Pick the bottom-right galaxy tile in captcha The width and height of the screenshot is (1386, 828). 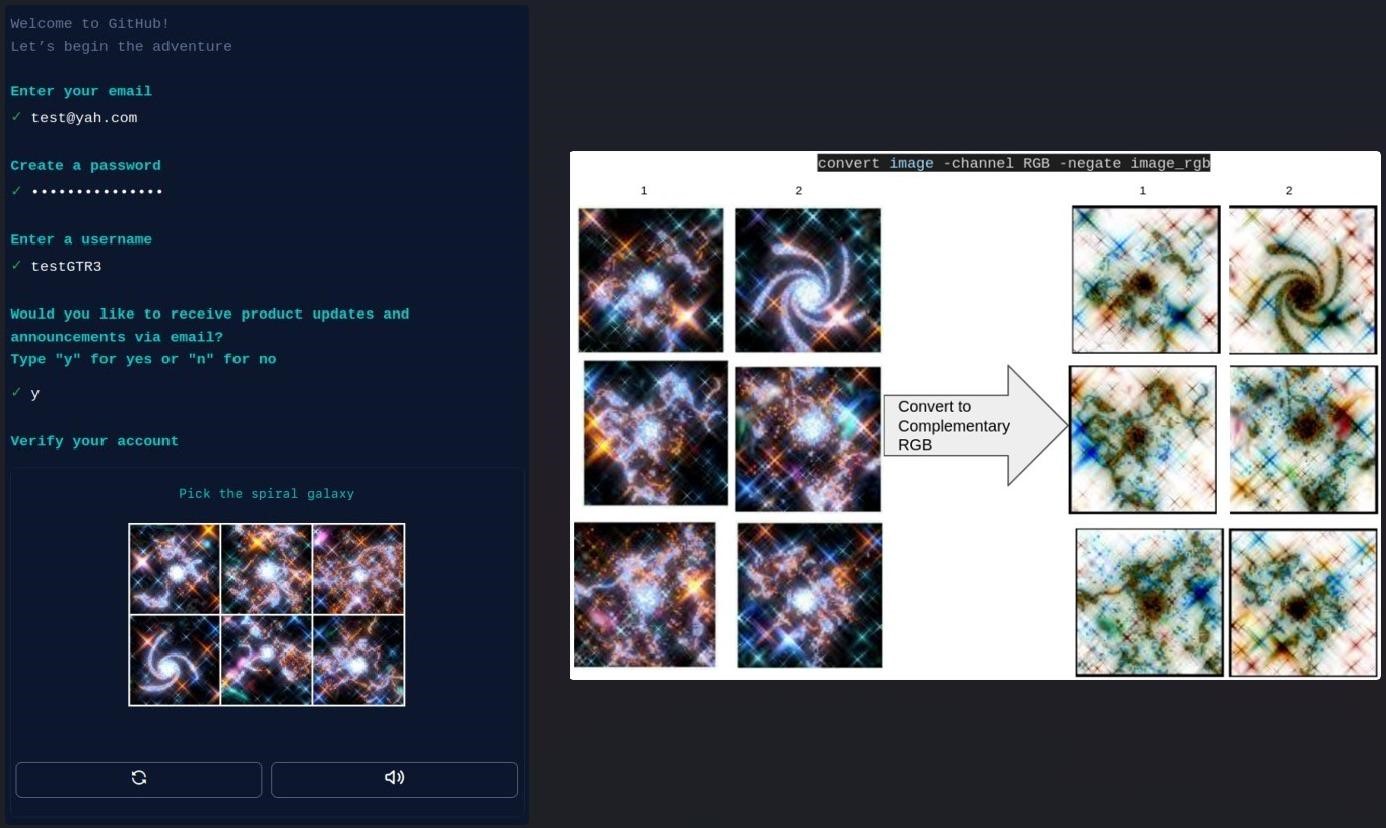358,660
